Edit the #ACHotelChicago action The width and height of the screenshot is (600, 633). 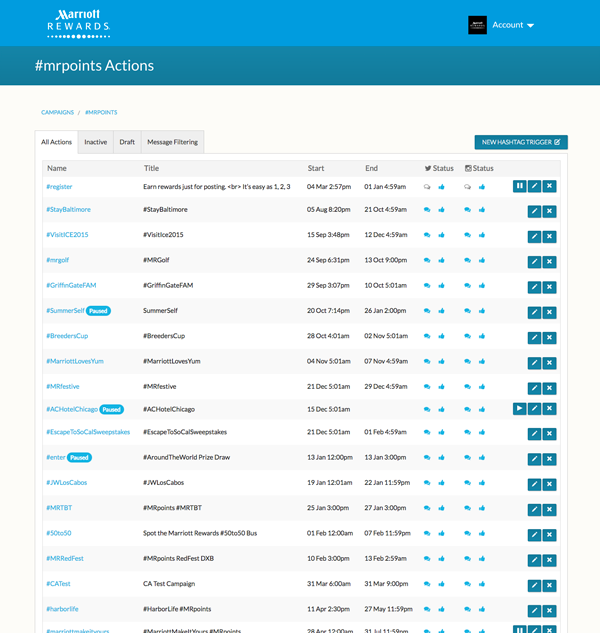(534, 409)
